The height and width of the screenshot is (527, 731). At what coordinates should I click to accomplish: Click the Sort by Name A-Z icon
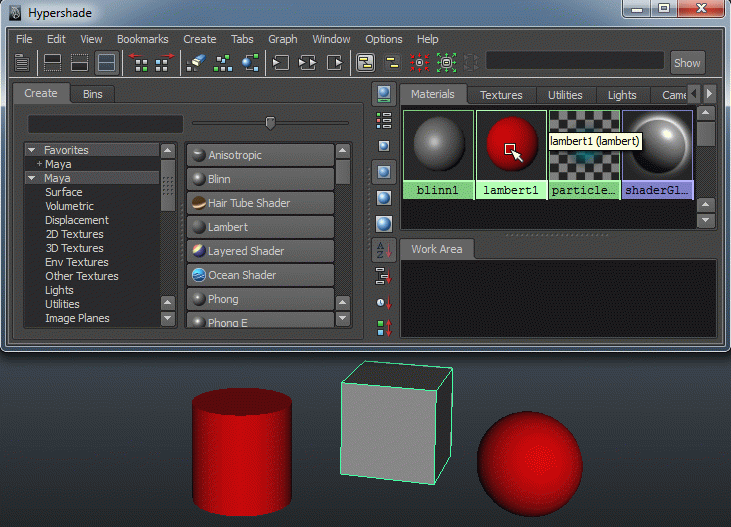coord(383,250)
